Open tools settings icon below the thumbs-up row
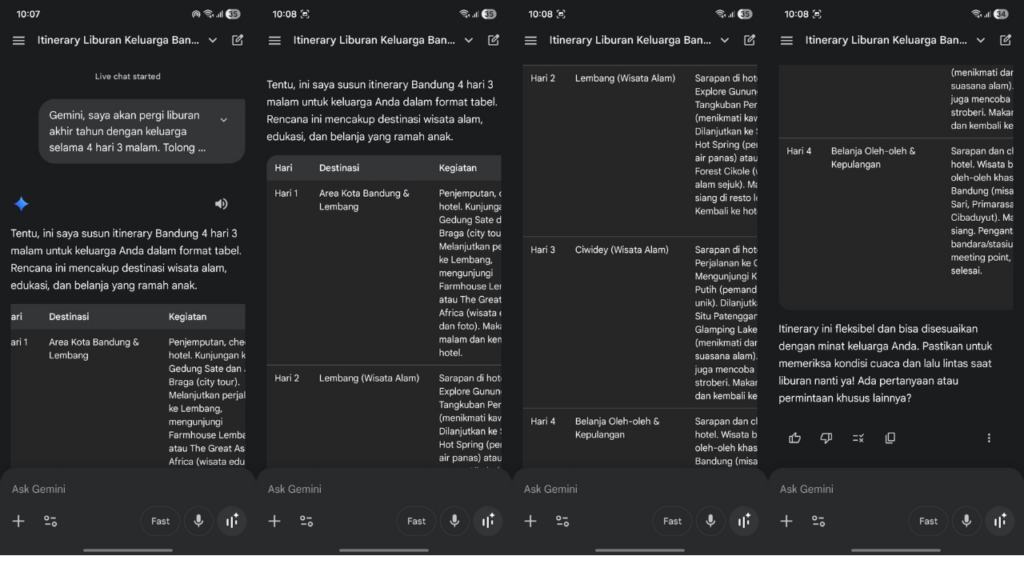 click(818, 521)
